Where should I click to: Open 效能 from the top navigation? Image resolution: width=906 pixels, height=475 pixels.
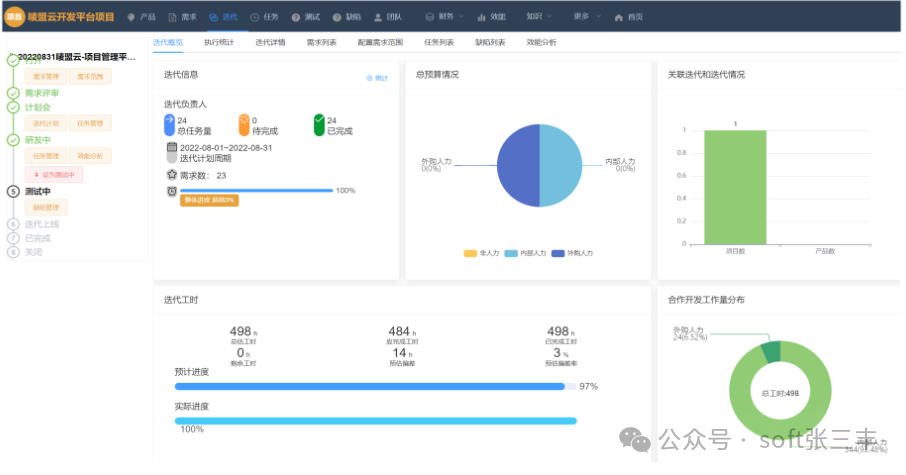pos(491,18)
